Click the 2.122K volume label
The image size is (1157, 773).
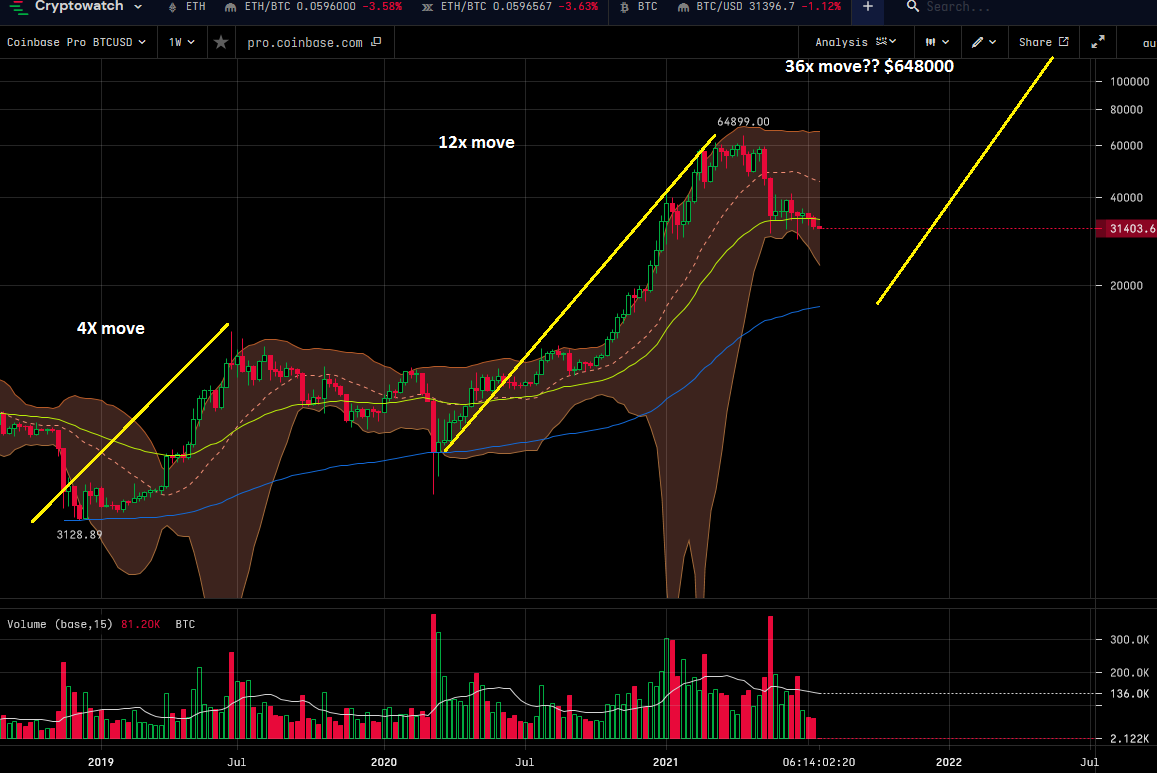[x=1130, y=738]
